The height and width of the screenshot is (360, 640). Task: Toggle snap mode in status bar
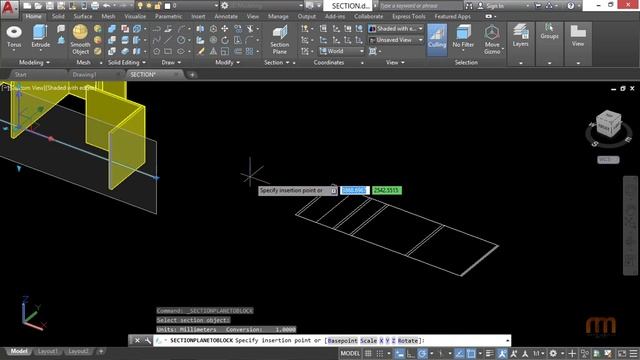coord(380,353)
